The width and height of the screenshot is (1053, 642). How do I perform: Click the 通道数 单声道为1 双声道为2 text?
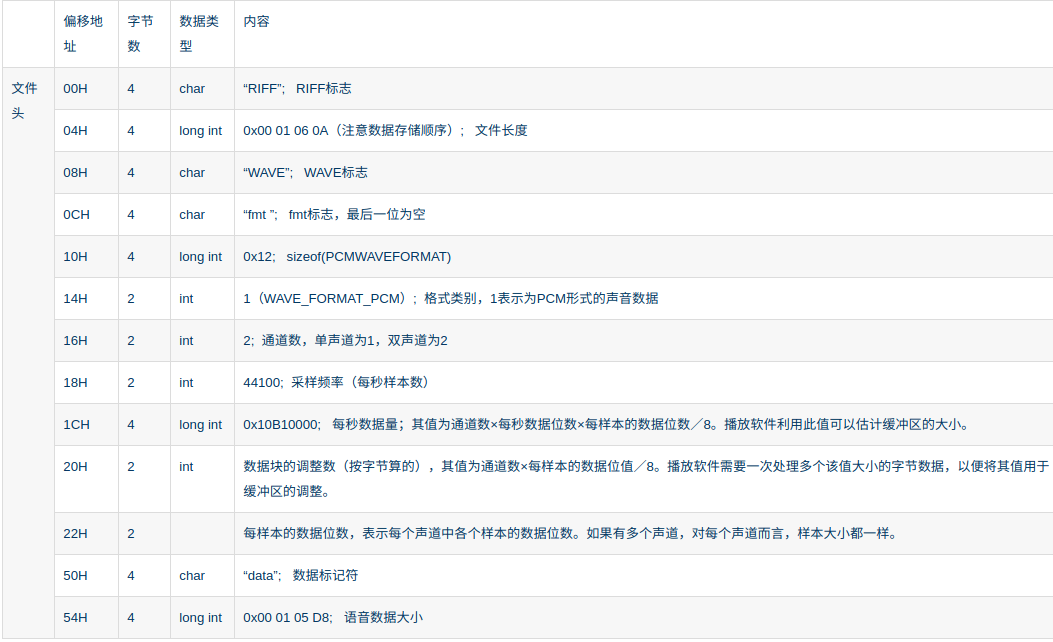click(x=345, y=340)
